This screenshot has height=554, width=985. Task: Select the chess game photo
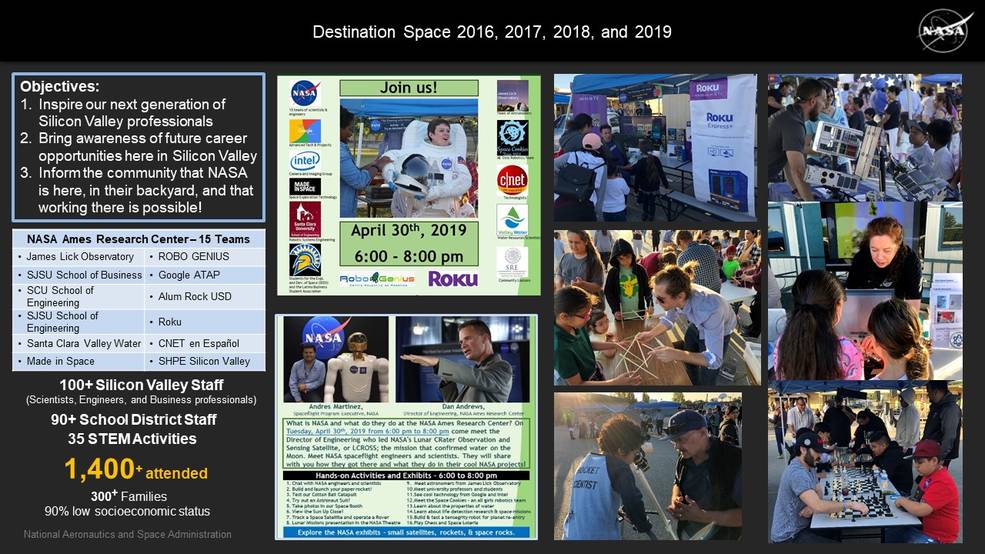(864, 462)
